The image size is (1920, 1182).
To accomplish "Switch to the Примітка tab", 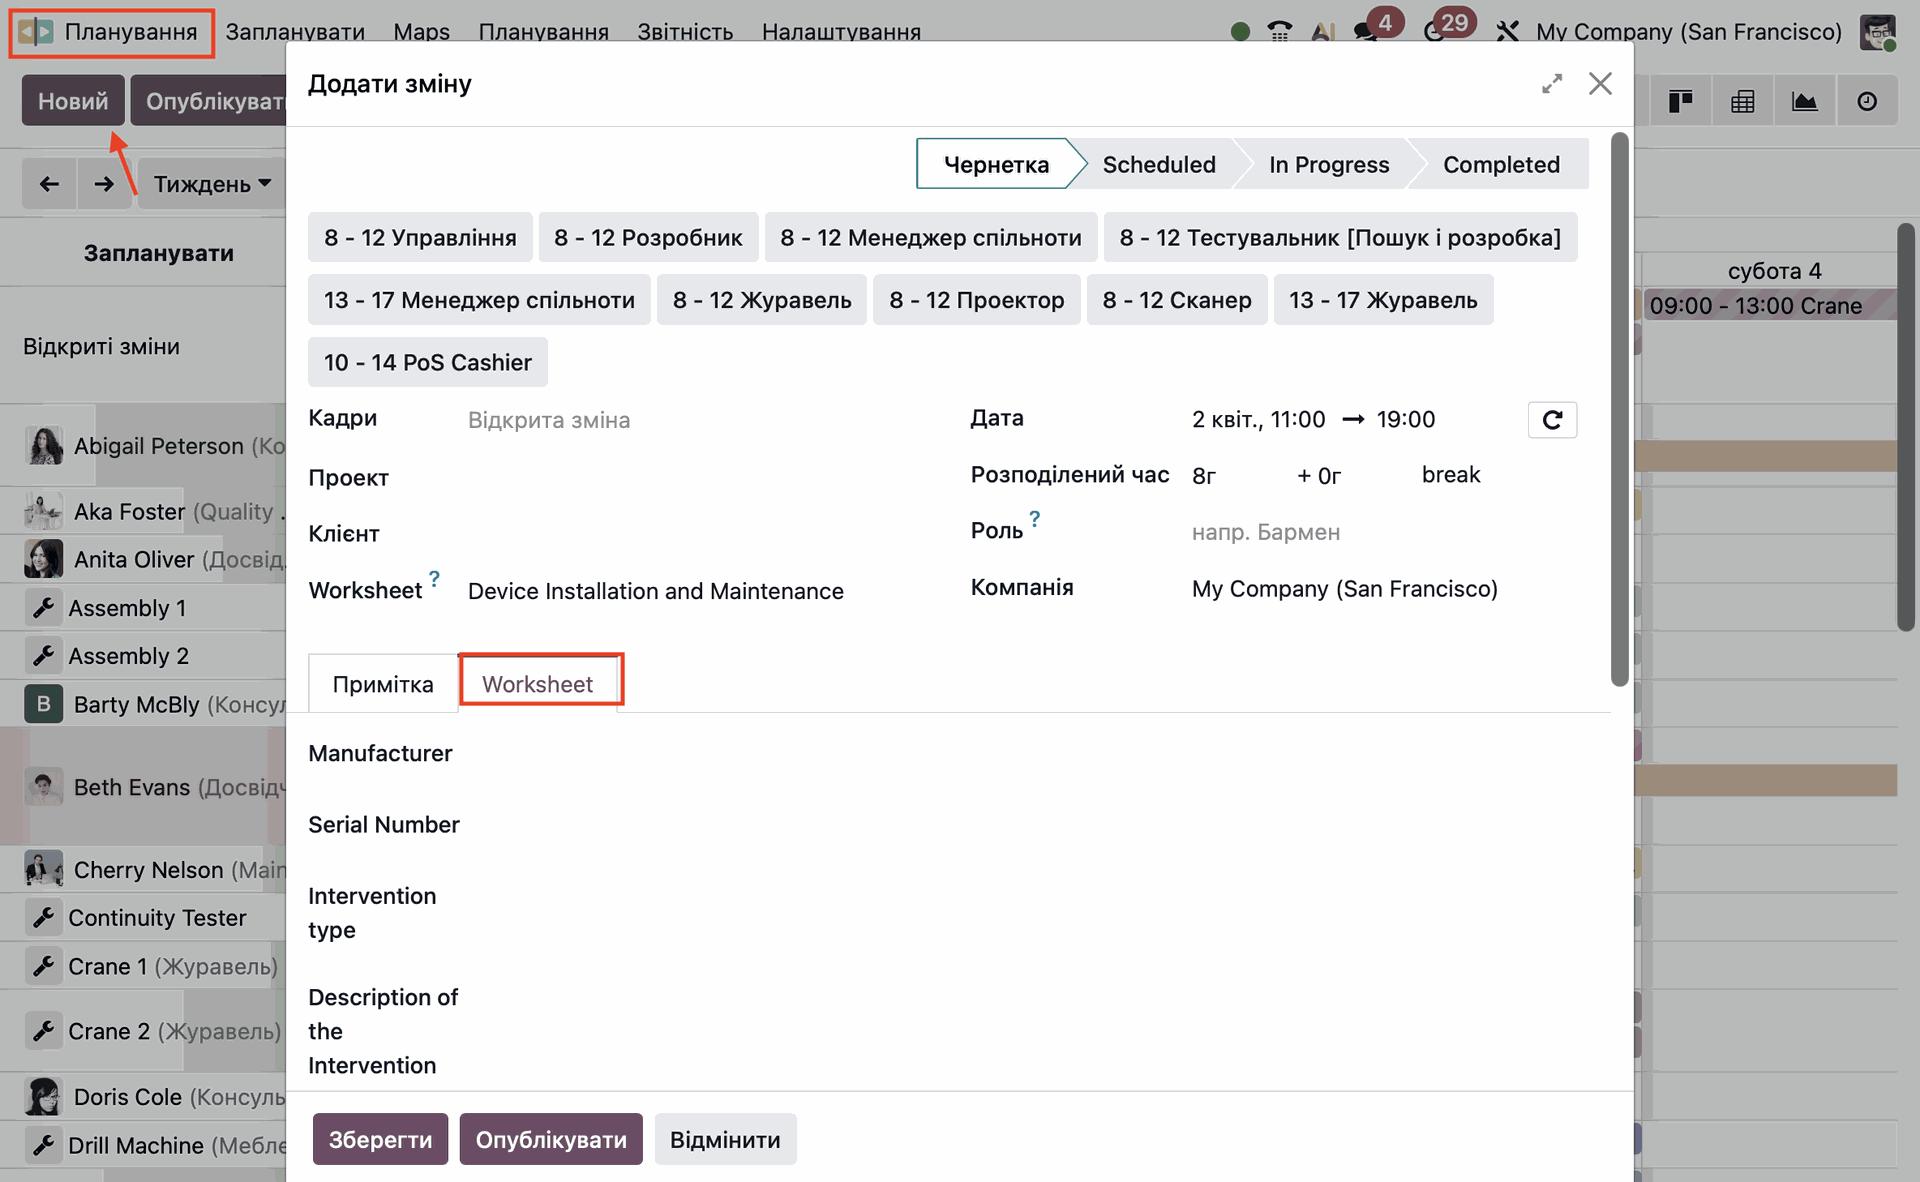I will (x=383, y=684).
